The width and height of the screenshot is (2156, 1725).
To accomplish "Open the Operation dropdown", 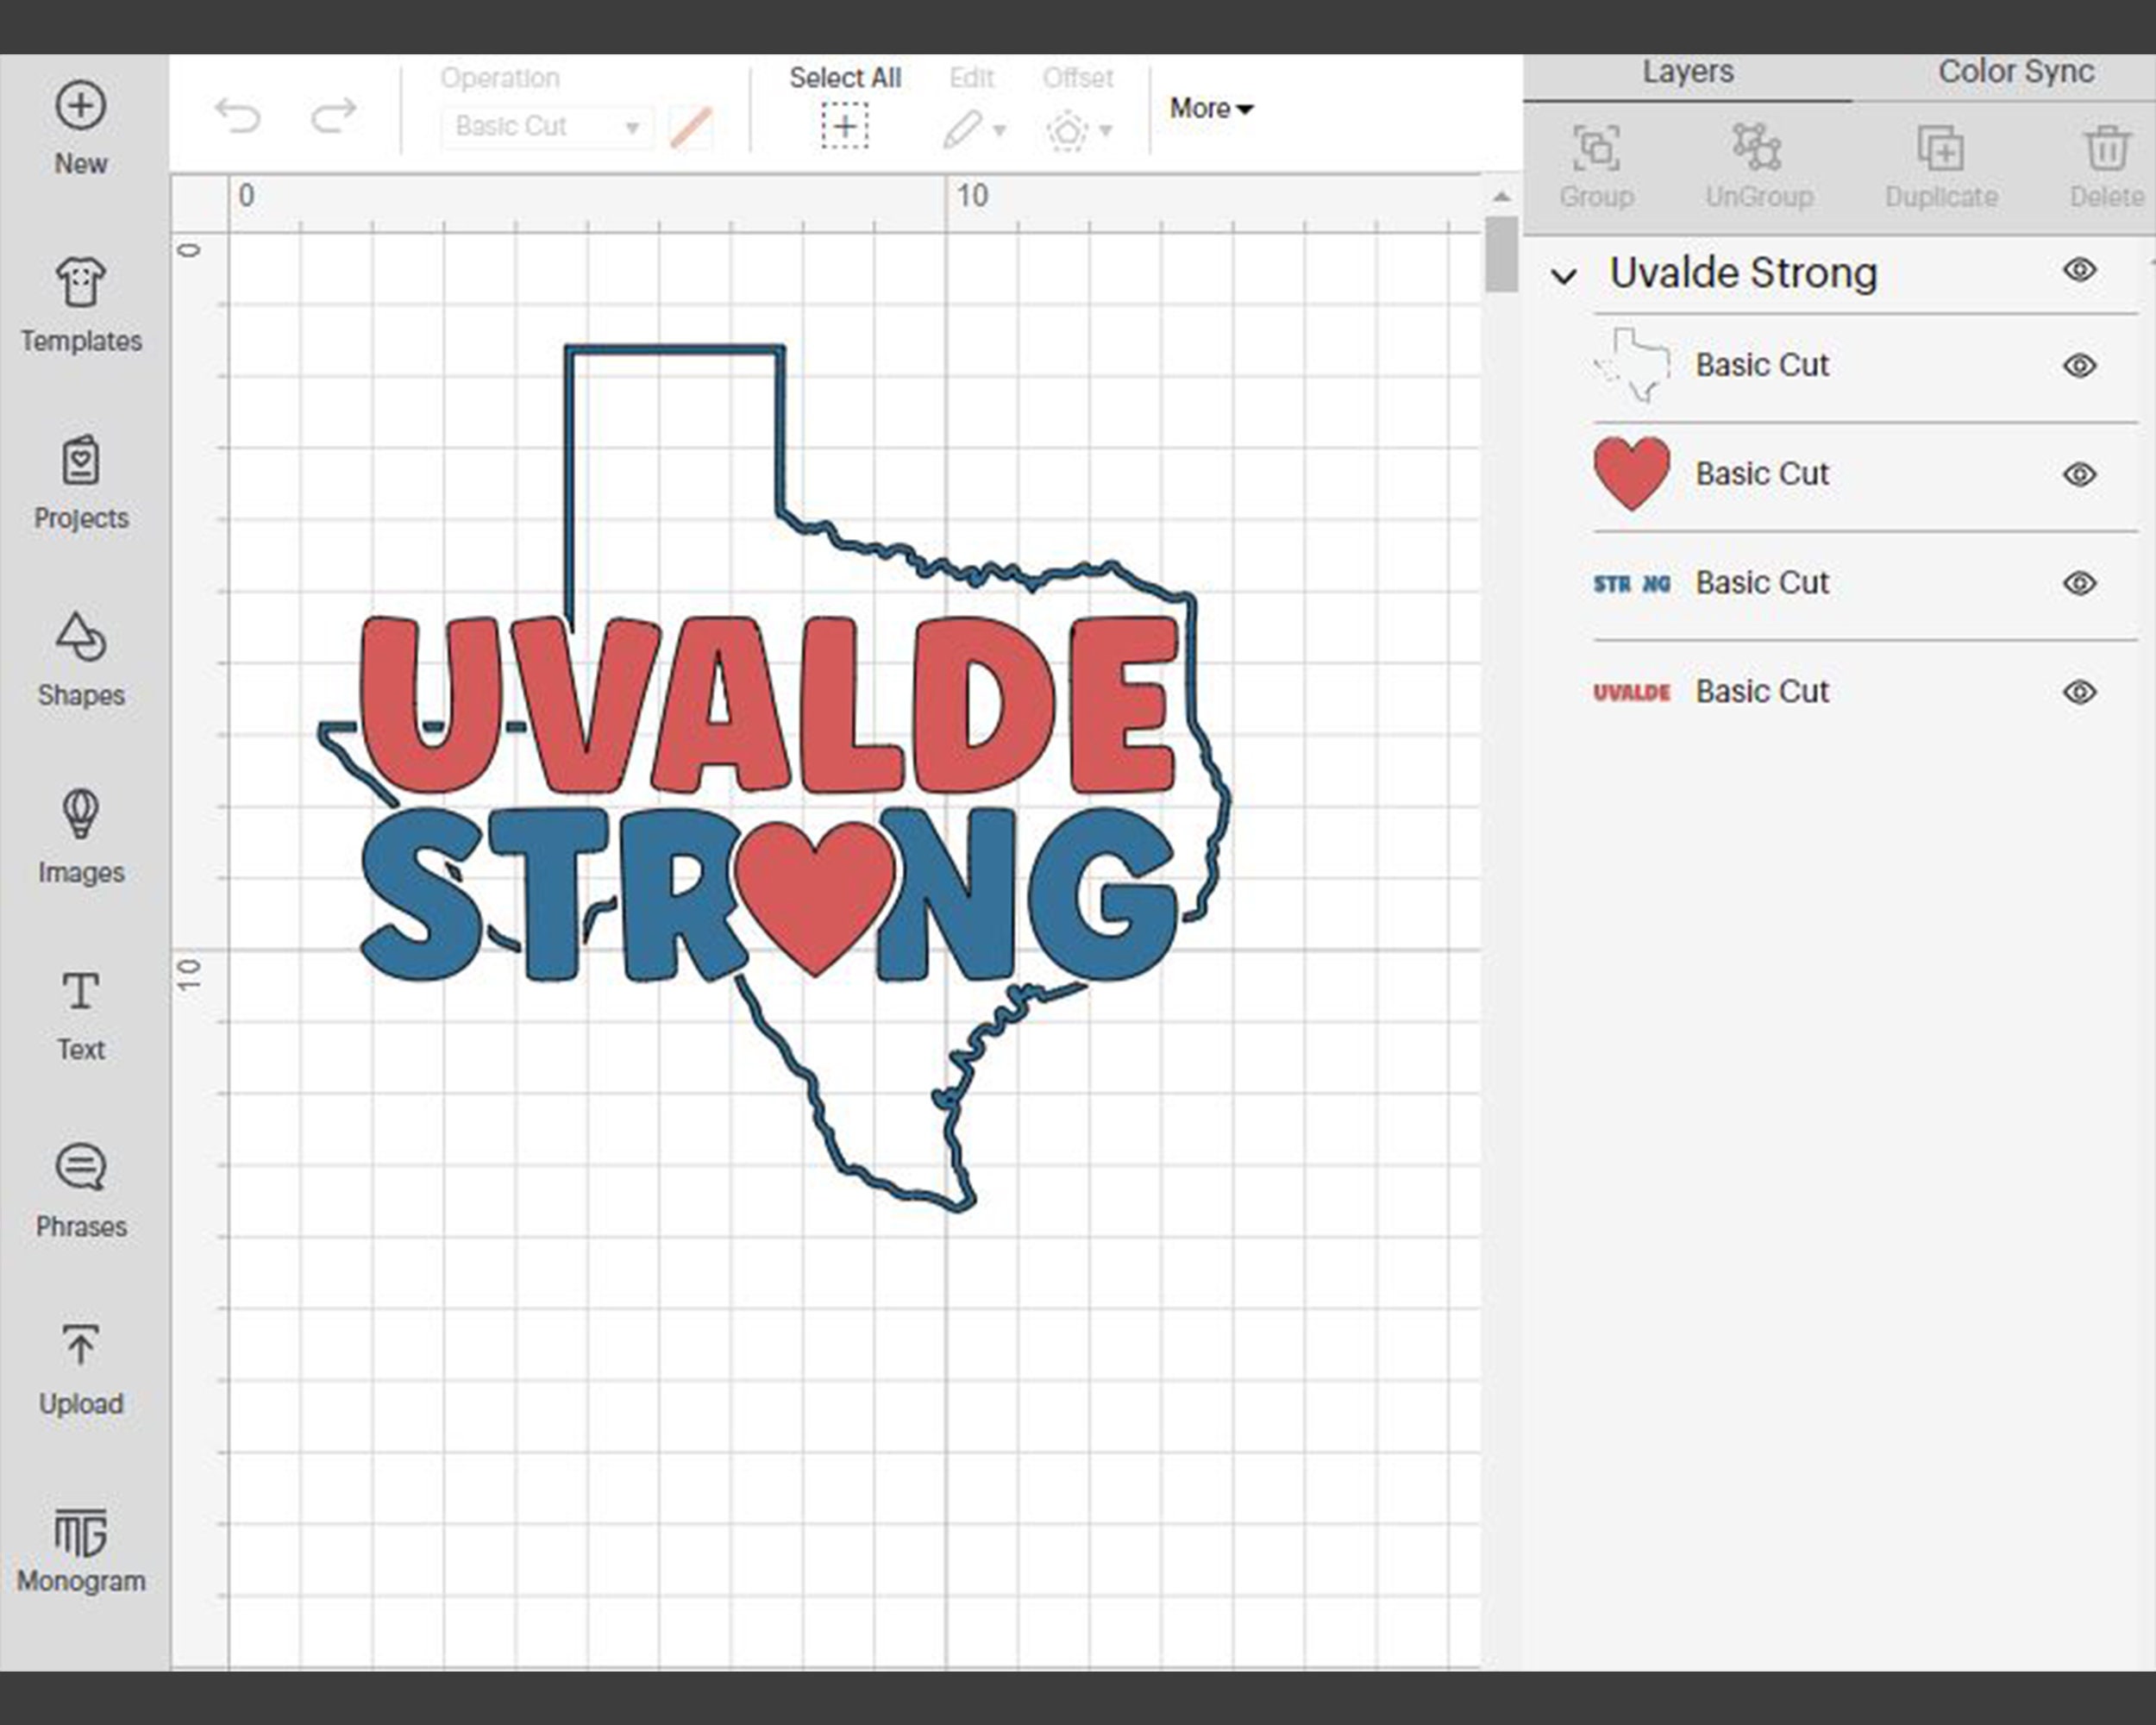I will tap(545, 126).
